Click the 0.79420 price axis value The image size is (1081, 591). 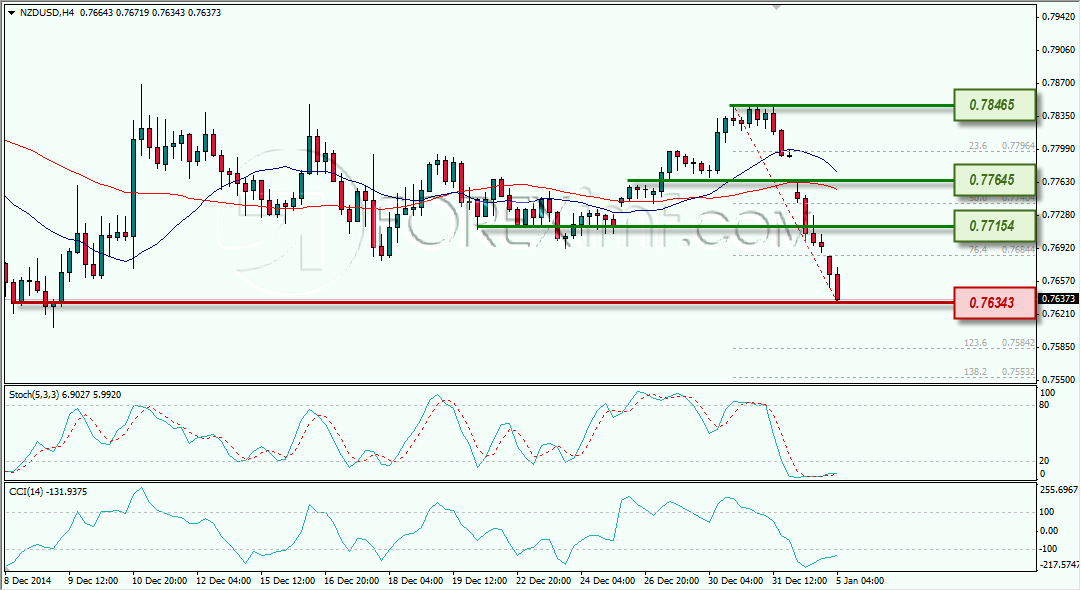click(1059, 17)
